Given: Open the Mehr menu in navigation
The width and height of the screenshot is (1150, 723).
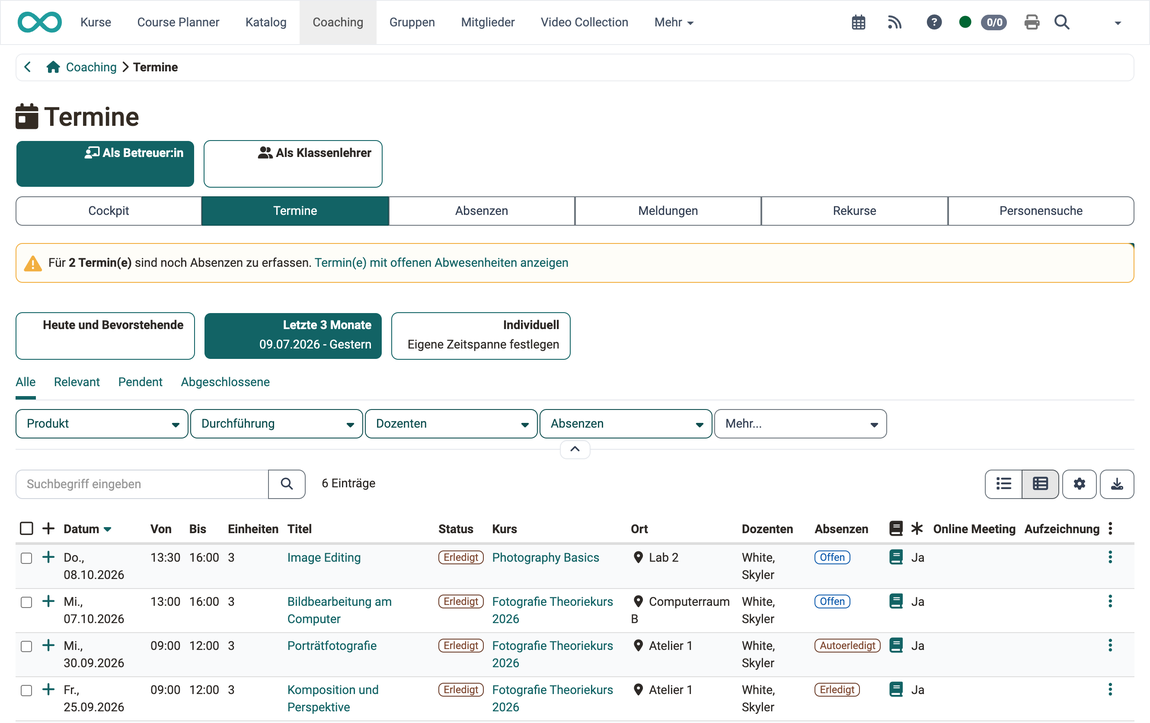Looking at the screenshot, I should (x=673, y=23).
